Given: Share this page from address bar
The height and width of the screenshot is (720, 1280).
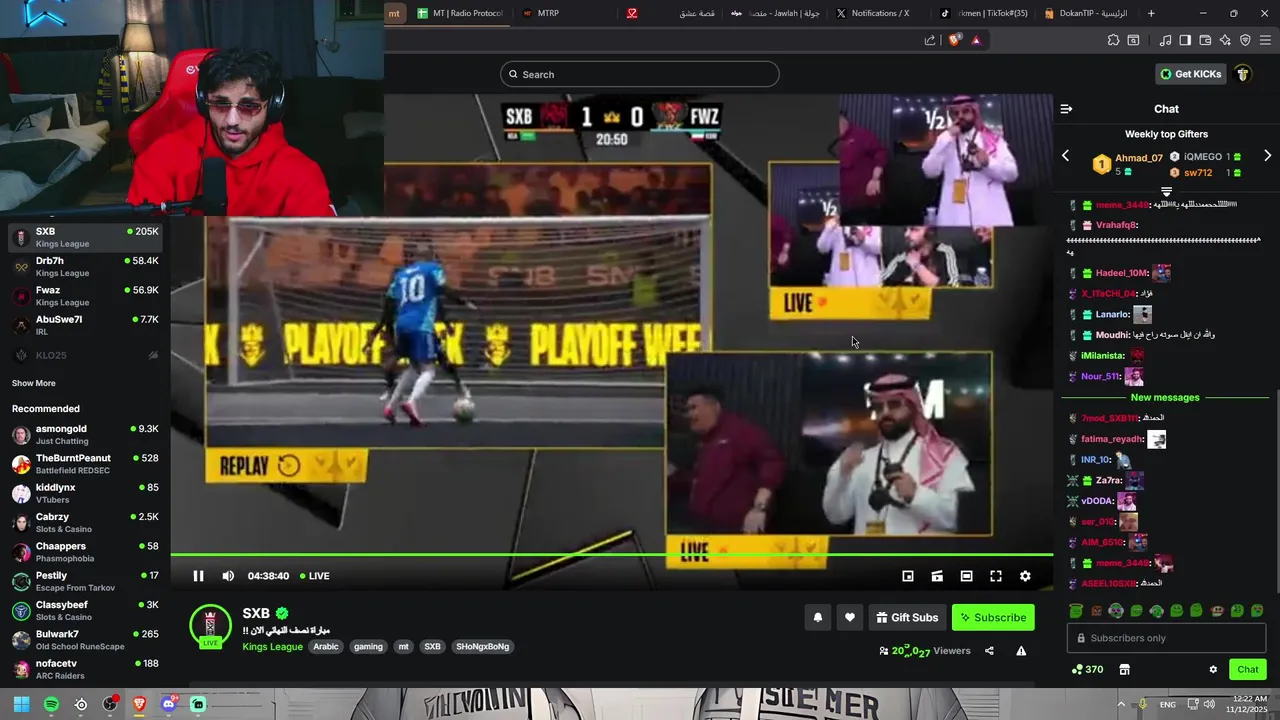Looking at the screenshot, I should pos(930,40).
